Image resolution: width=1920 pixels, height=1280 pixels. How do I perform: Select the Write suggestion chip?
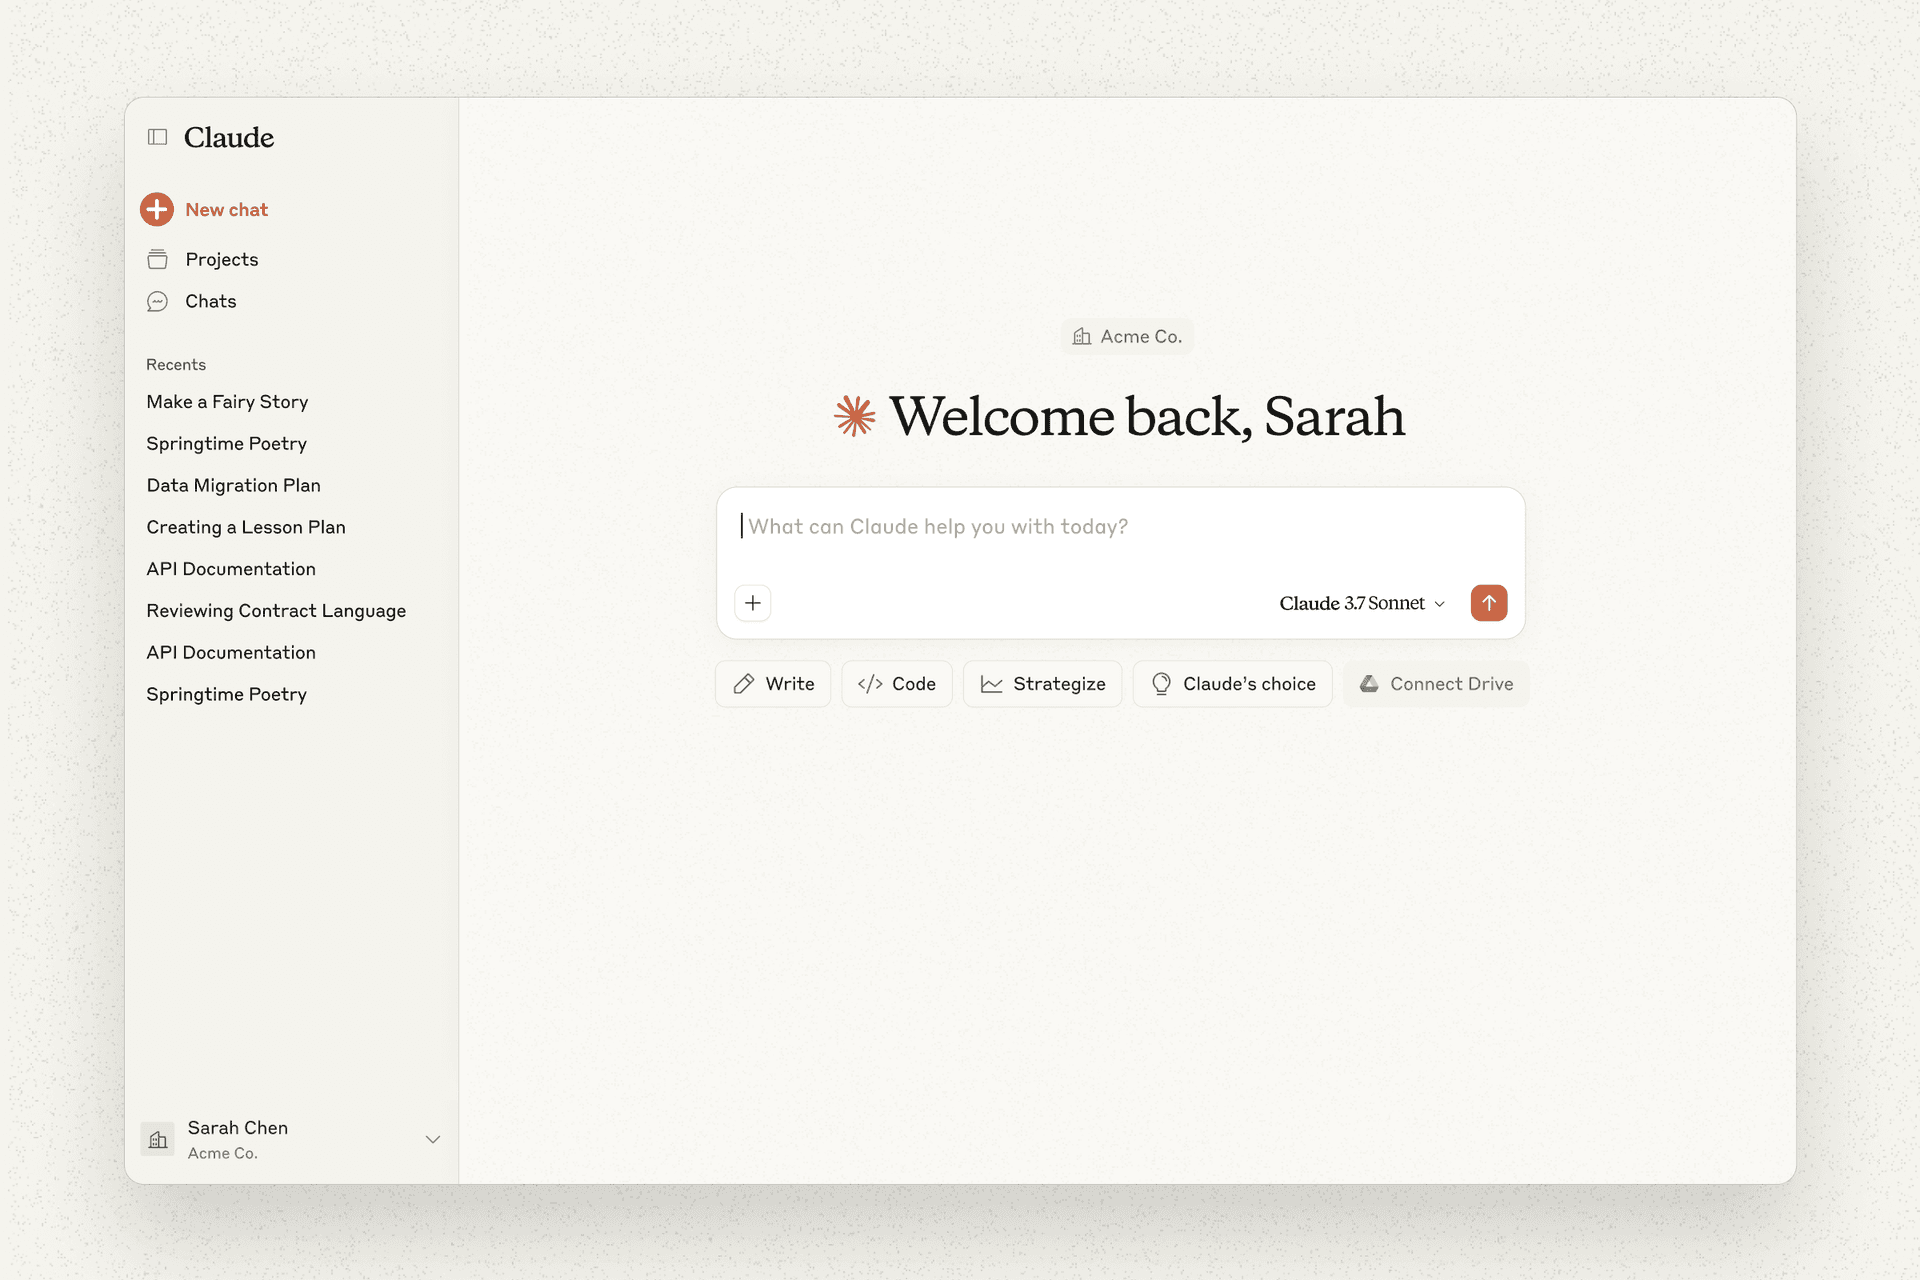(773, 684)
